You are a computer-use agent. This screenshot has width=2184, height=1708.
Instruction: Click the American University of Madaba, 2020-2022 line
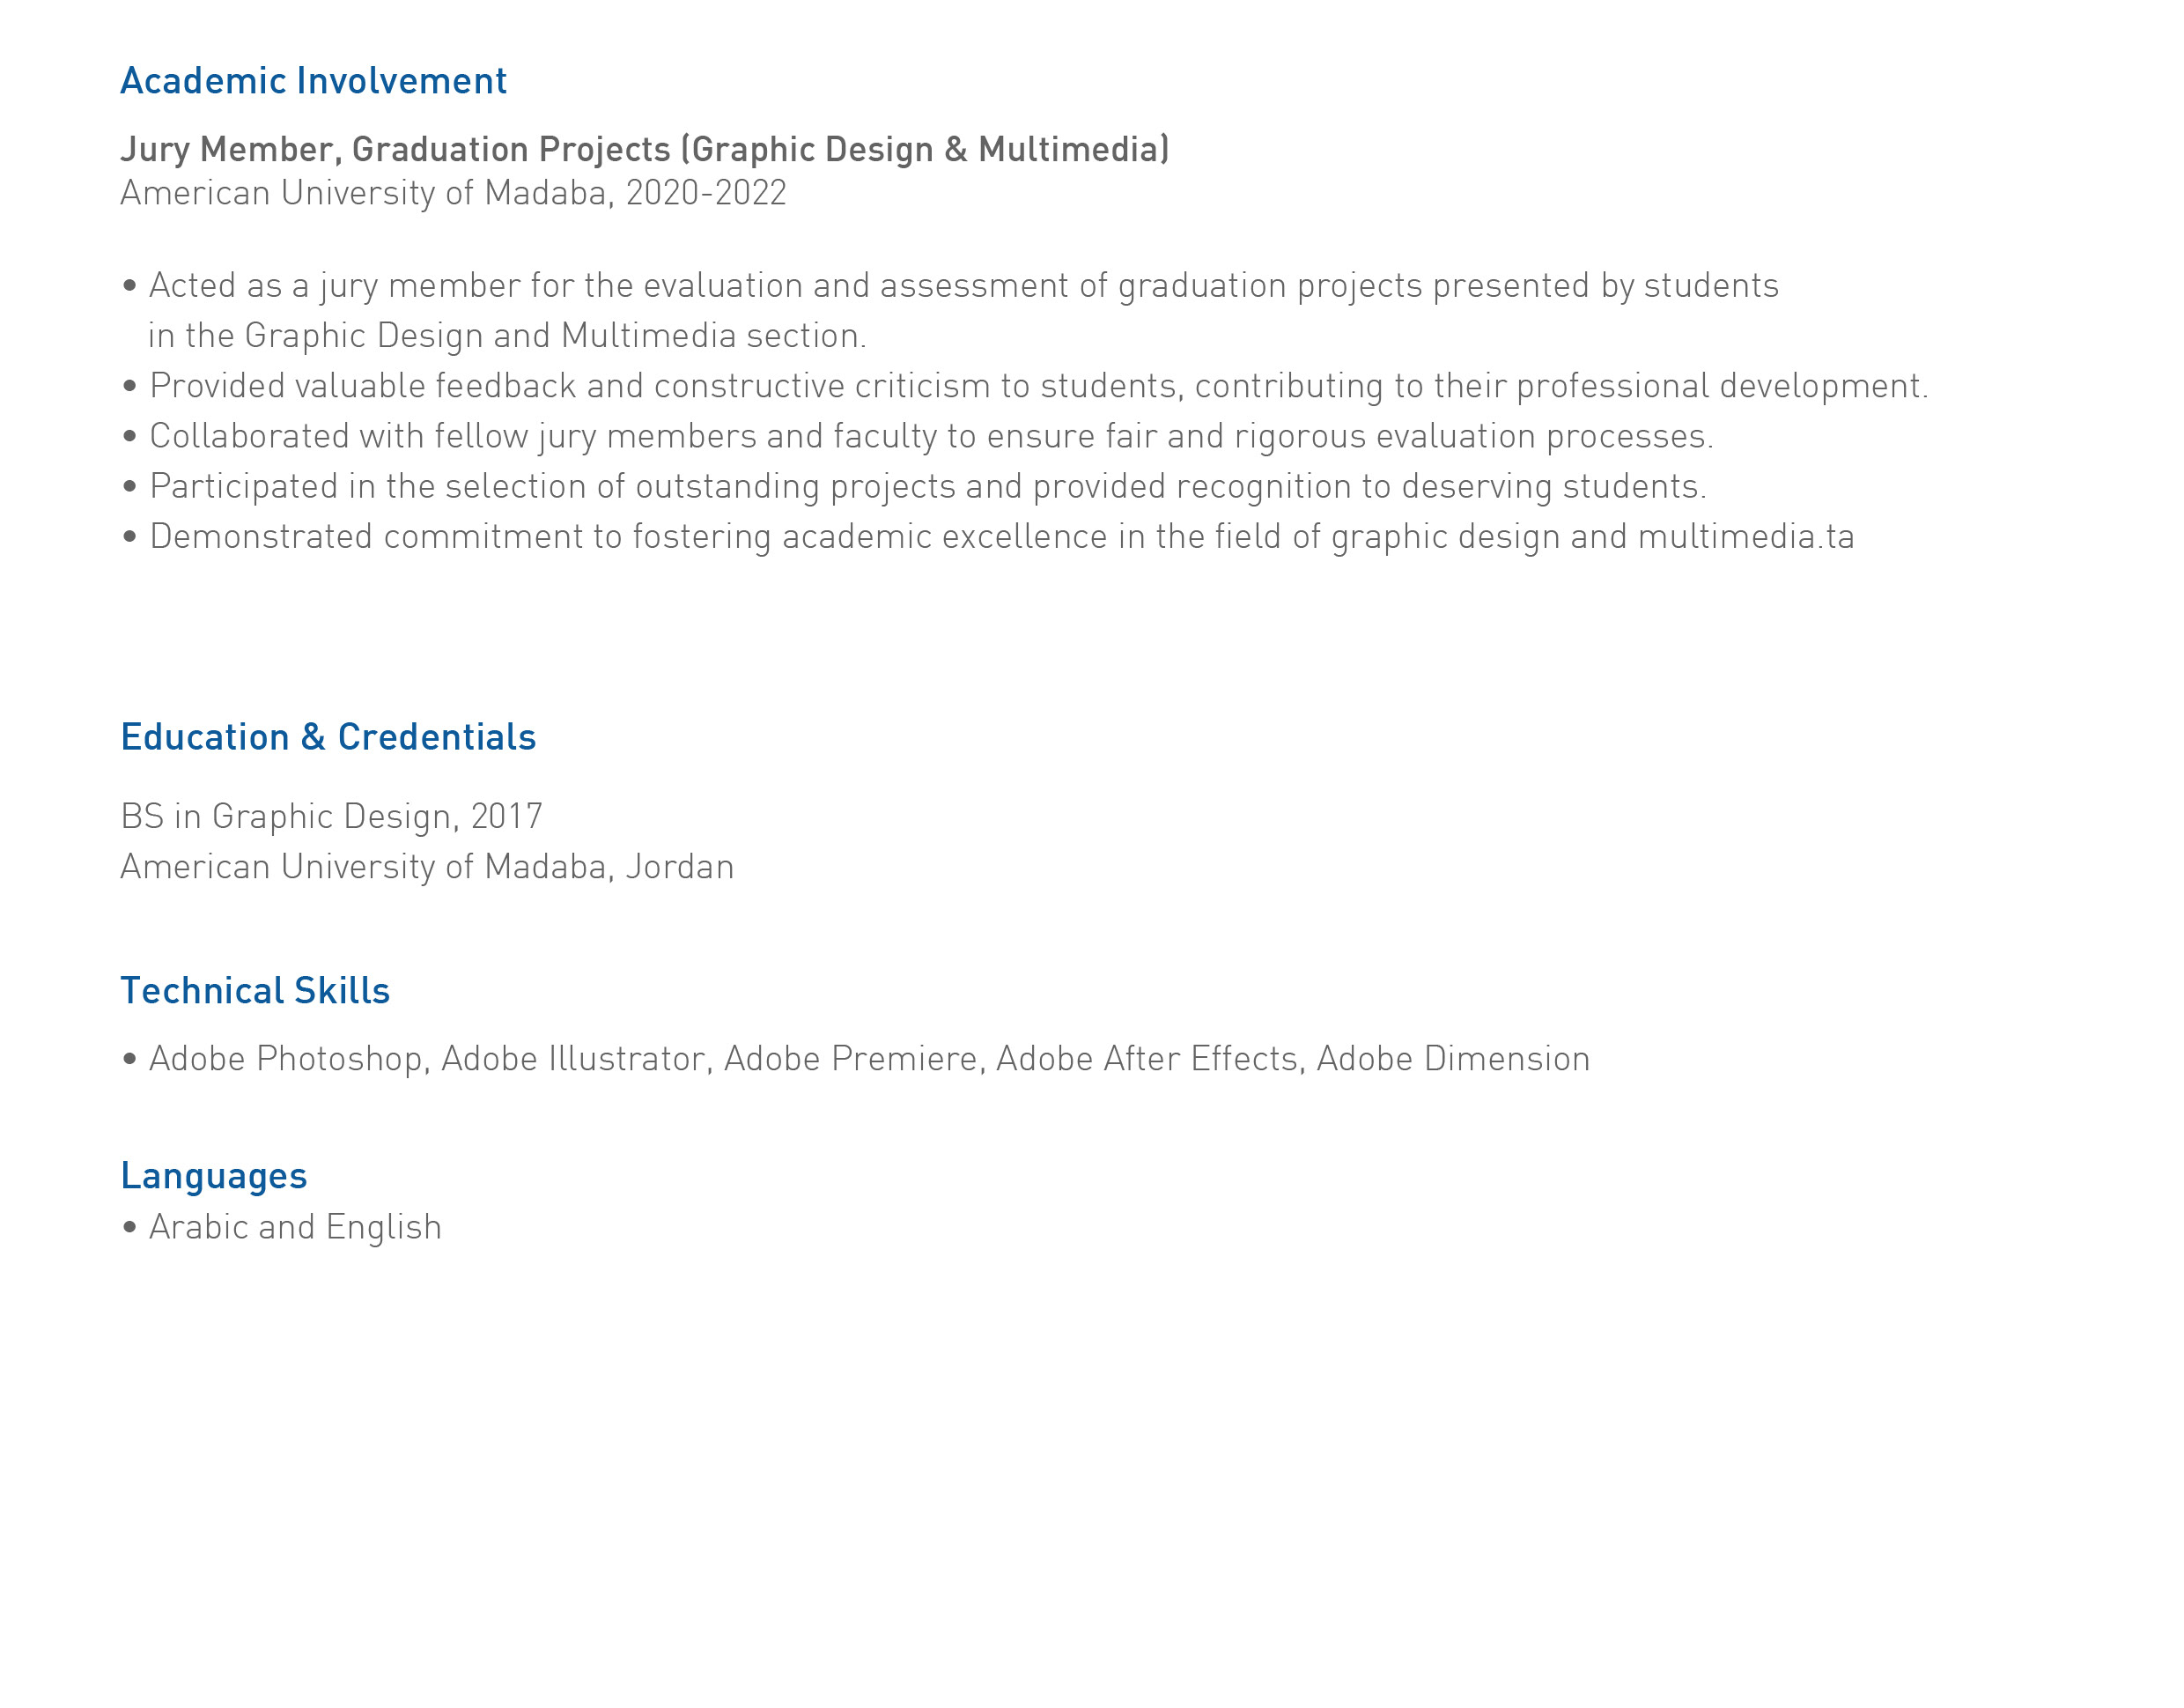pyautogui.click(x=453, y=193)
